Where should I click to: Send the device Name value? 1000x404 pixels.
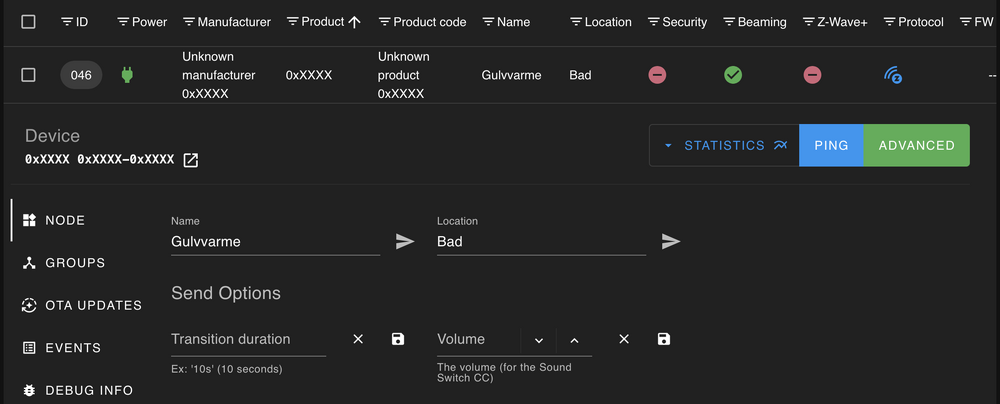click(405, 241)
